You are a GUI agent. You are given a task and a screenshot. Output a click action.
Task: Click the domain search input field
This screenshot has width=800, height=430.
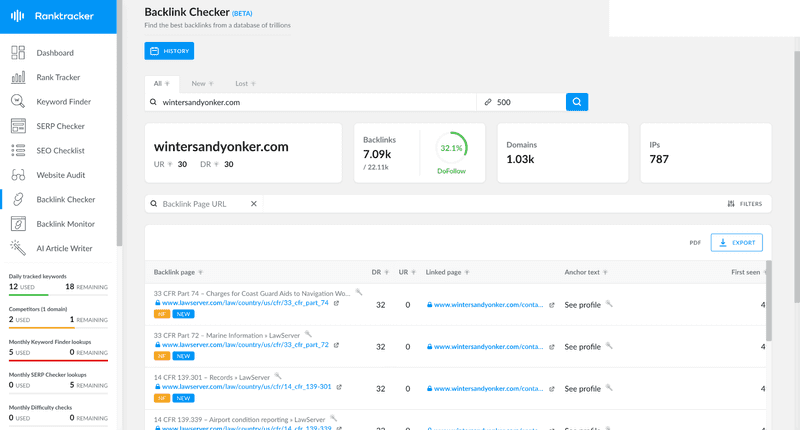311,102
